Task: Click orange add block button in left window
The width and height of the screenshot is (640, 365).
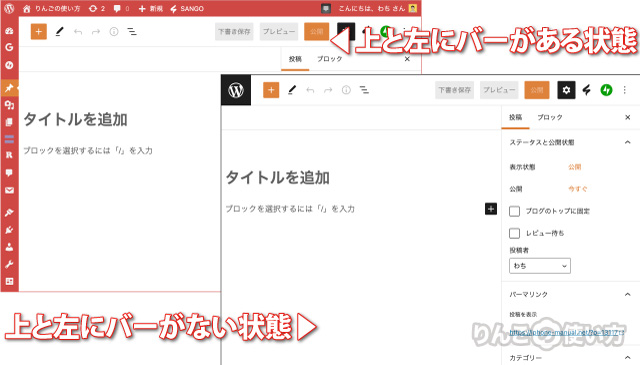Action: click(39, 31)
